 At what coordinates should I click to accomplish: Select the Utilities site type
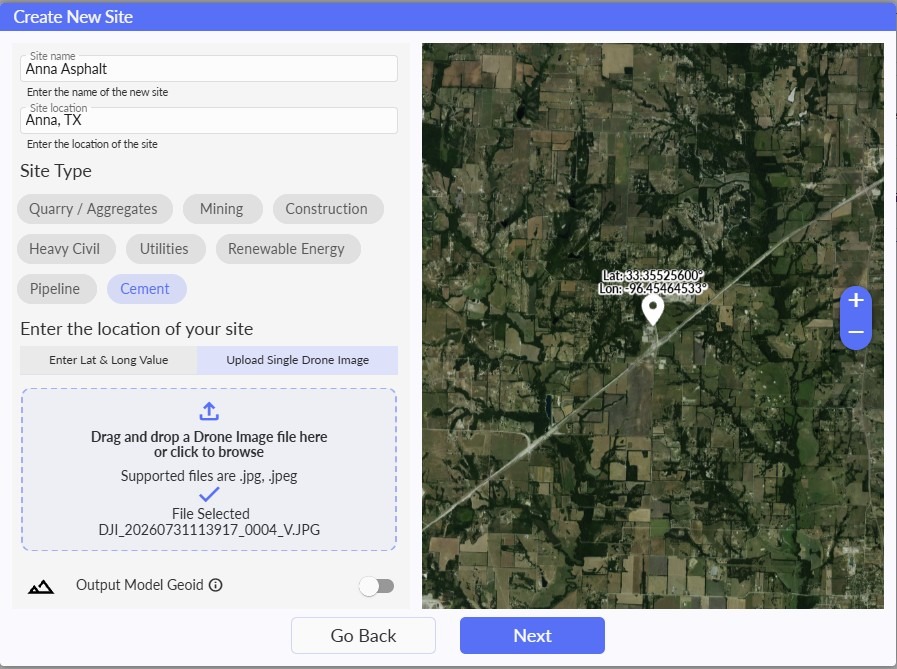coord(165,249)
